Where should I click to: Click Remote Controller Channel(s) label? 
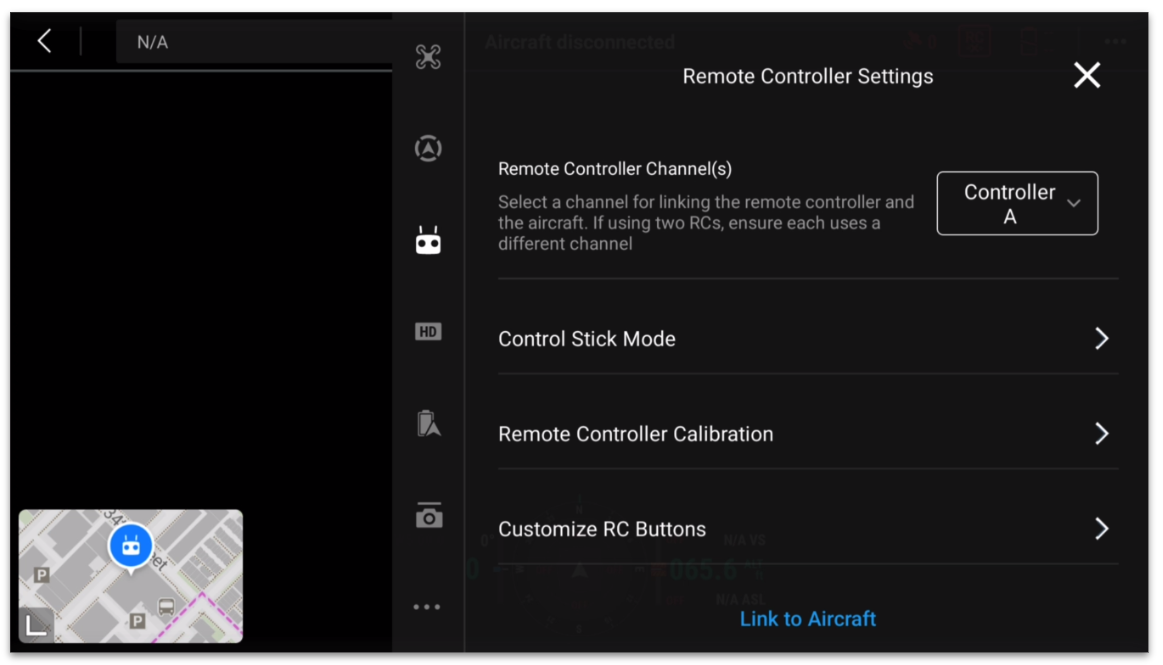[x=615, y=169]
